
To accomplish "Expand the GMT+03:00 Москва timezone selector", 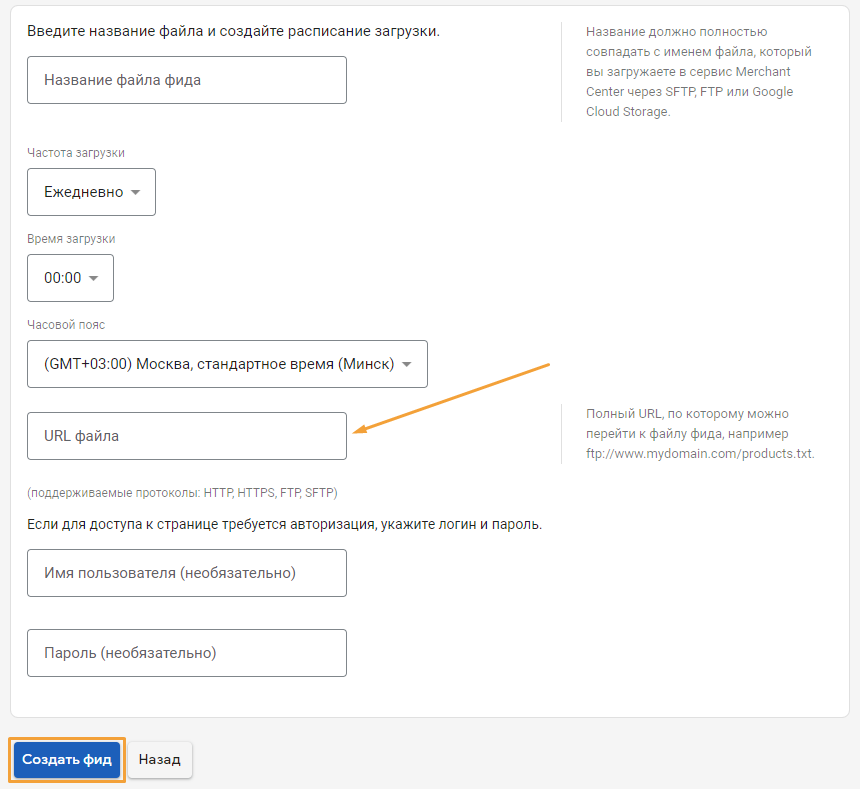I will click(x=227, y=364).
